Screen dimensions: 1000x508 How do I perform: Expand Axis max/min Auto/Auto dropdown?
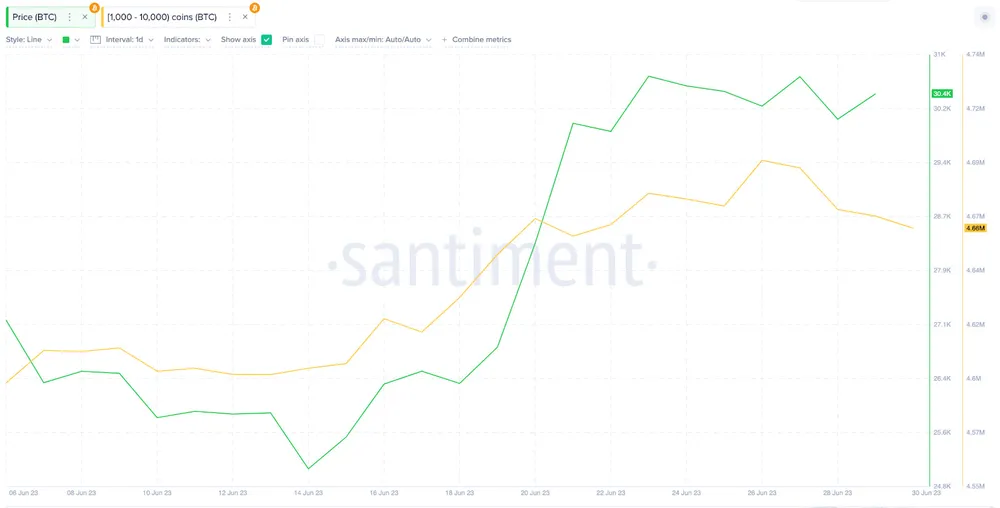click(x=383, y=40)
